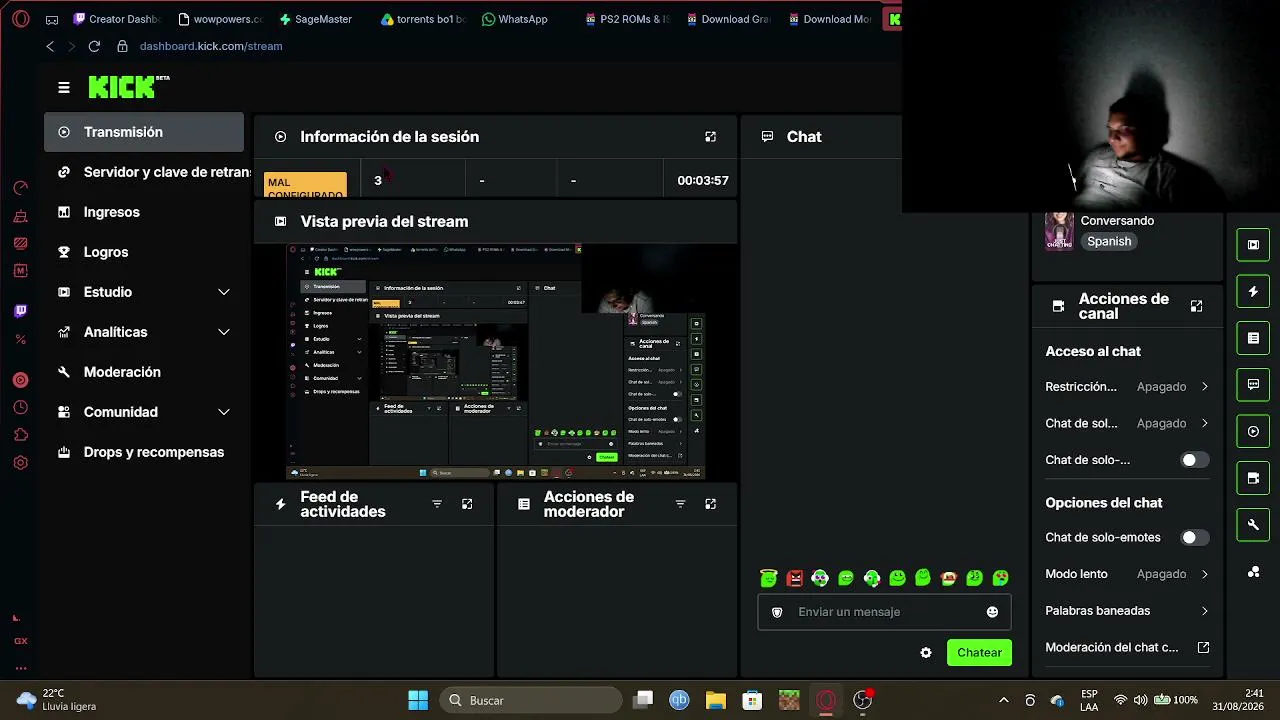The image size is (1280, 720).
Task: Go back using the browser back arrow
Action: (x=50, y=46)
